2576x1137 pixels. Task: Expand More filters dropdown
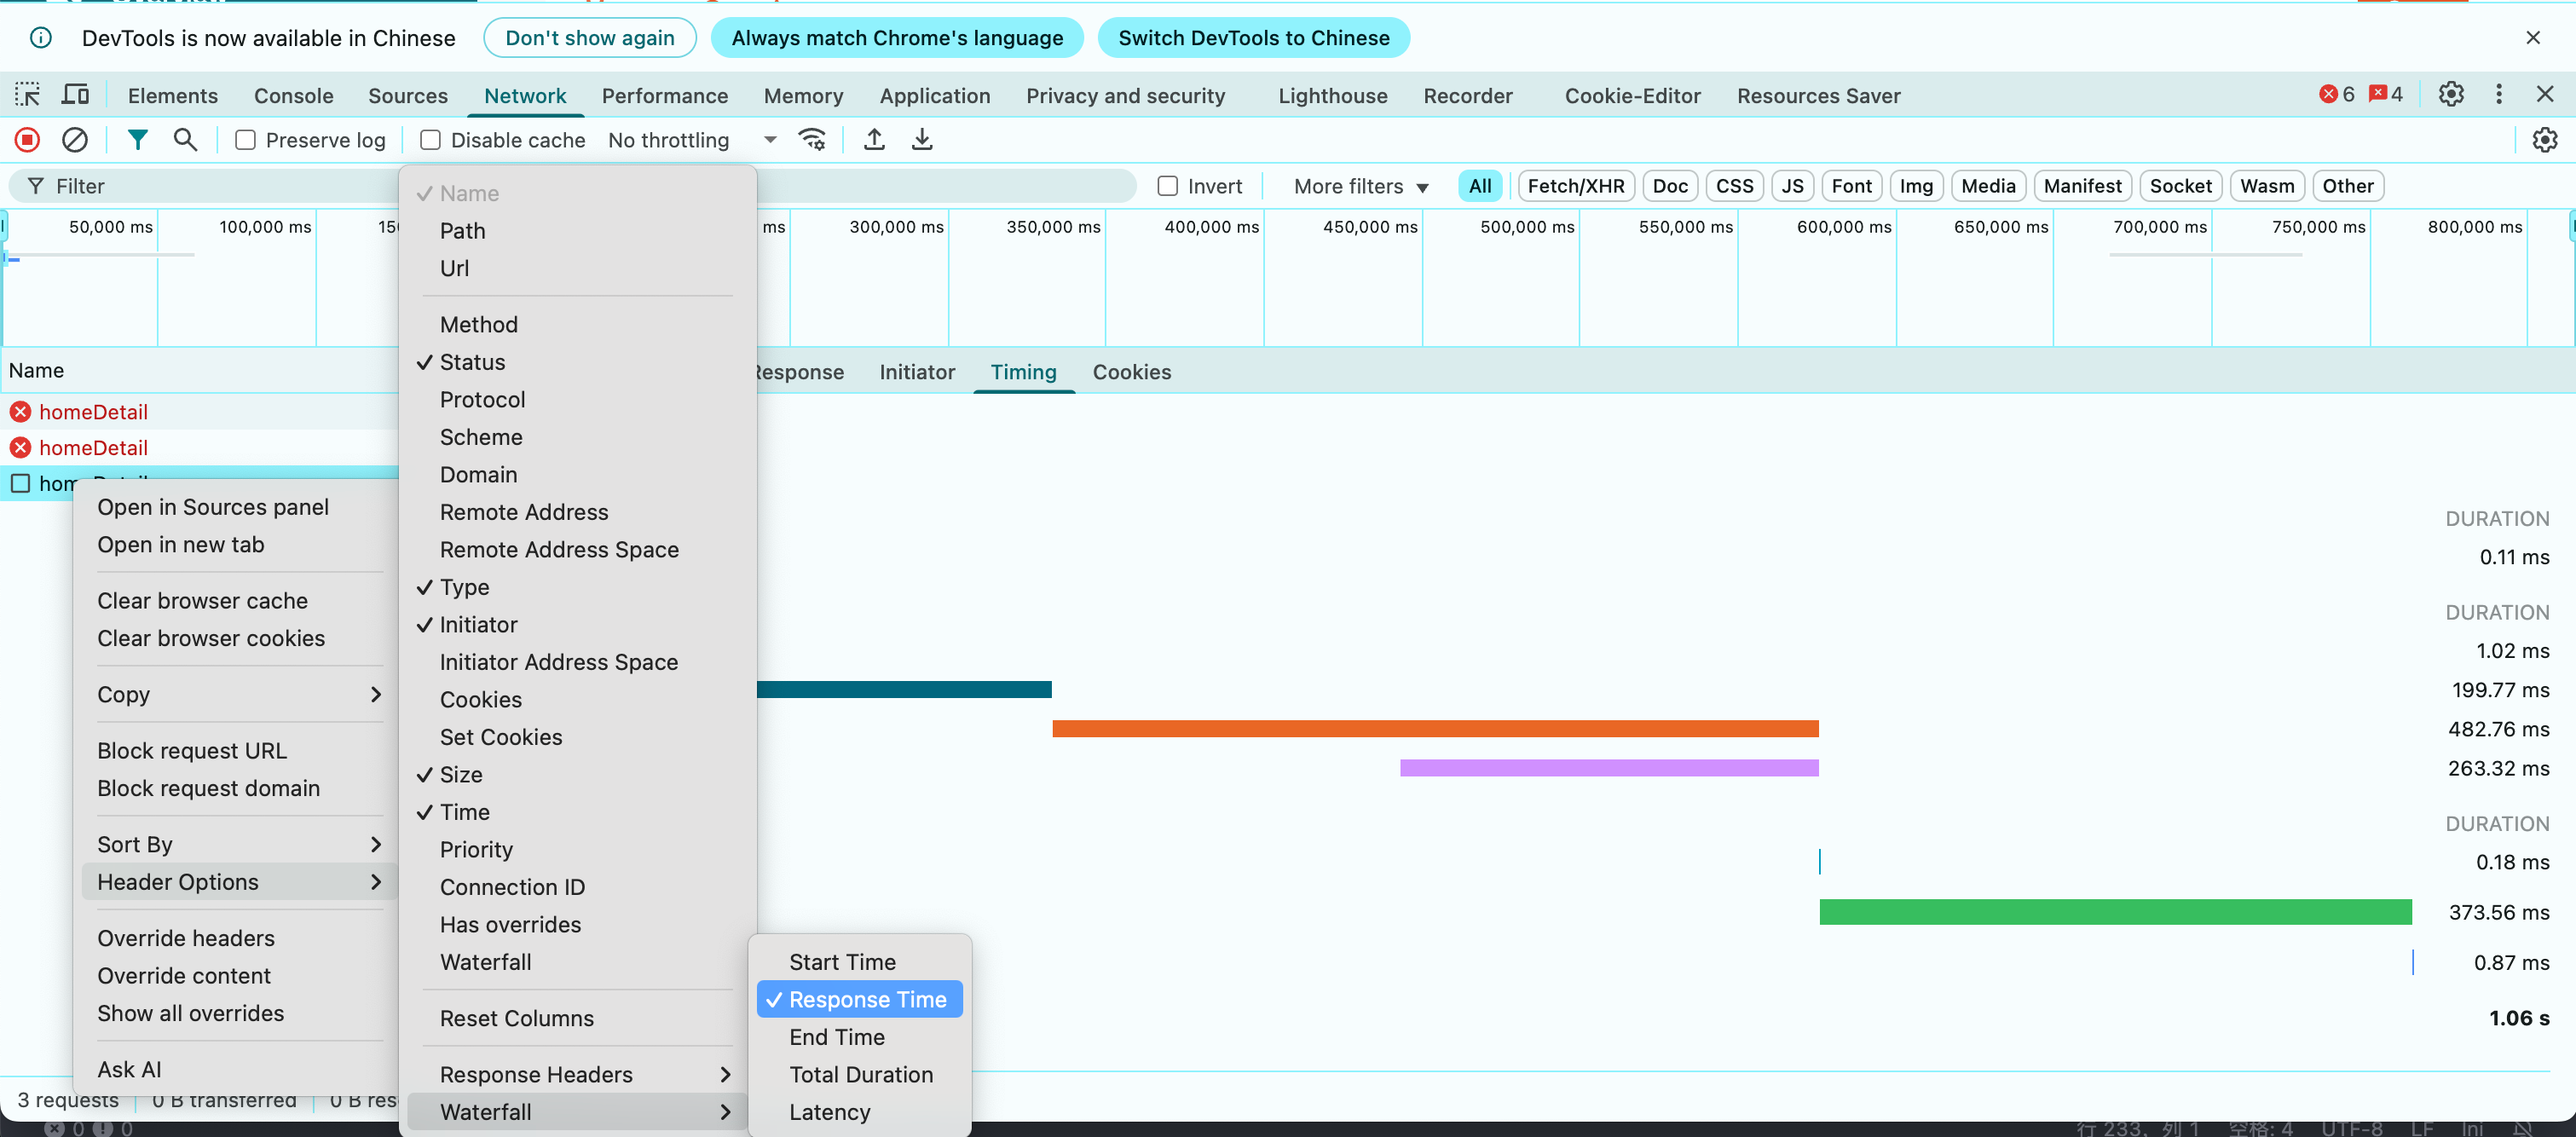[1360, 186]
